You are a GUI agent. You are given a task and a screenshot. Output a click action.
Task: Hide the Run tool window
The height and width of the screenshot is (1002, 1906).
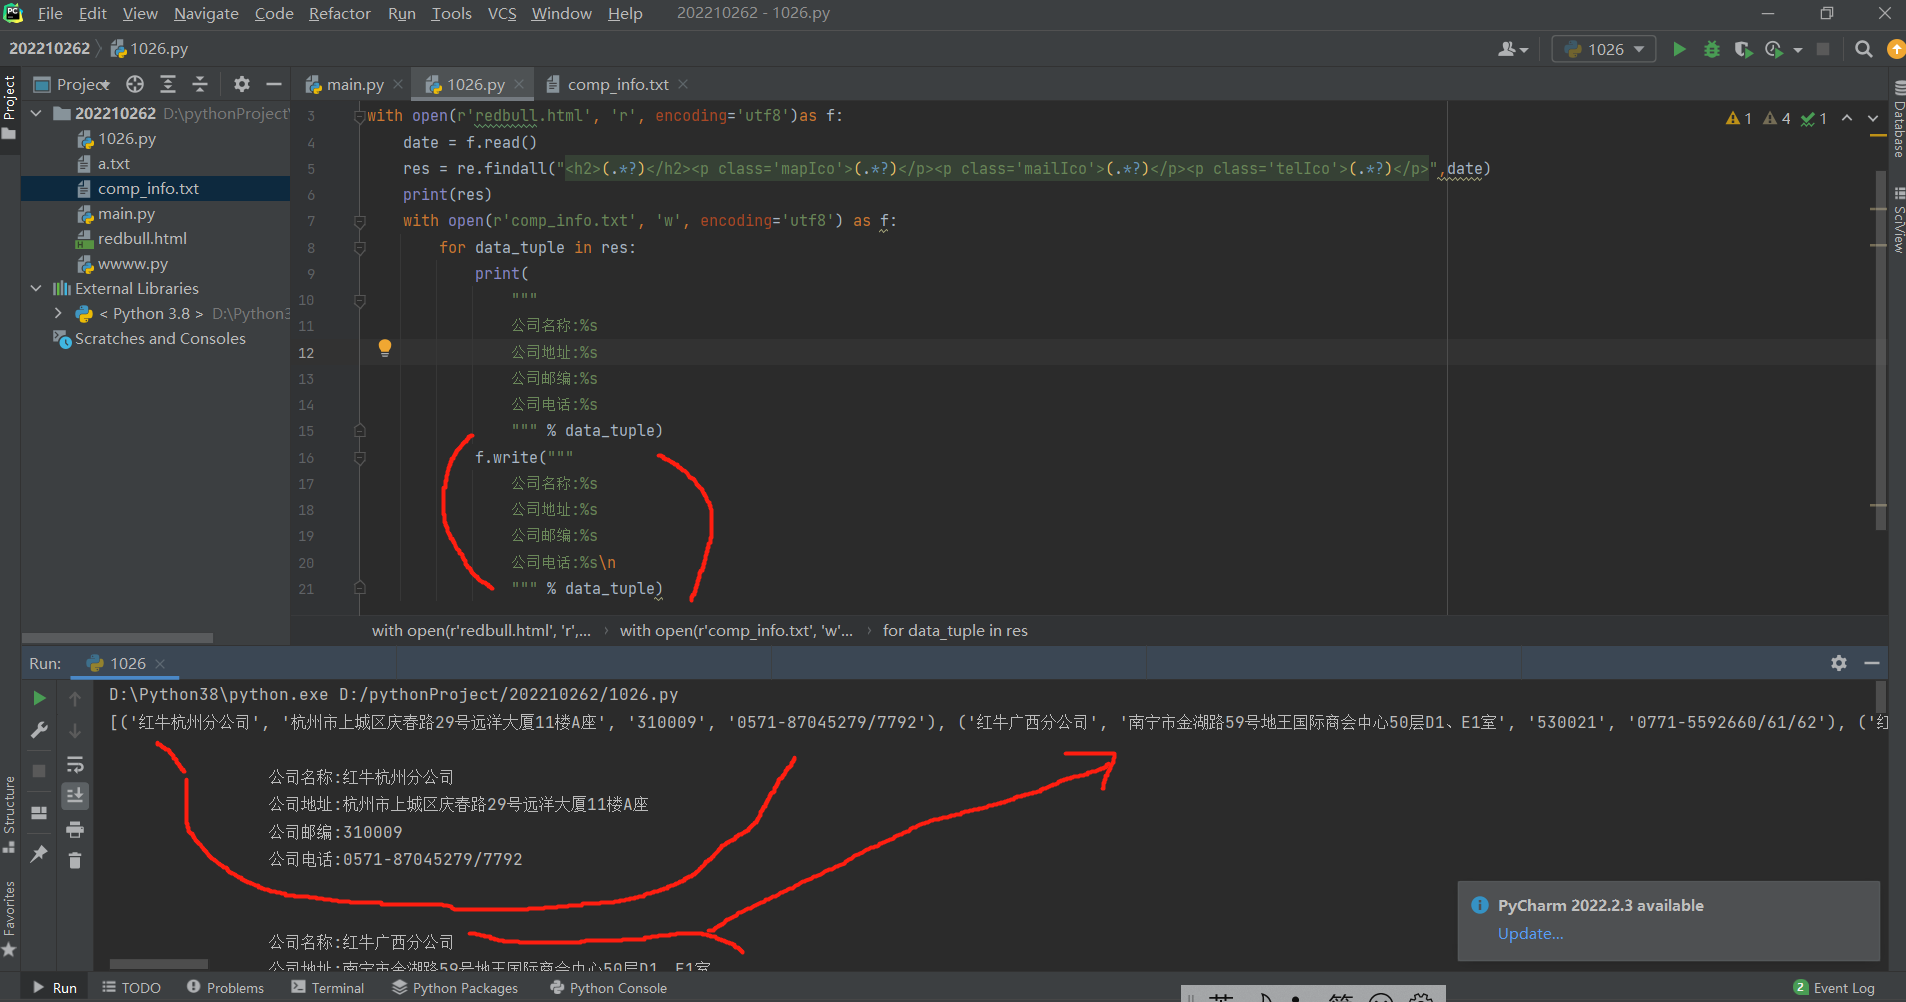[1872, 663]
